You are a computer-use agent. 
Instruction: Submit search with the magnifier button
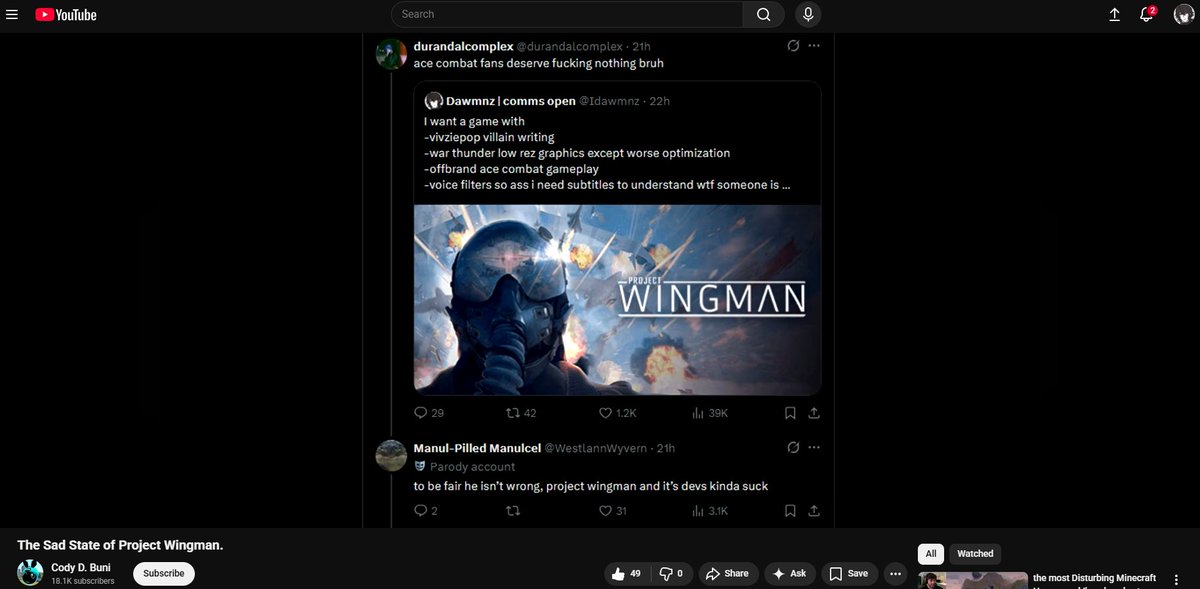(x=764, y=14)
